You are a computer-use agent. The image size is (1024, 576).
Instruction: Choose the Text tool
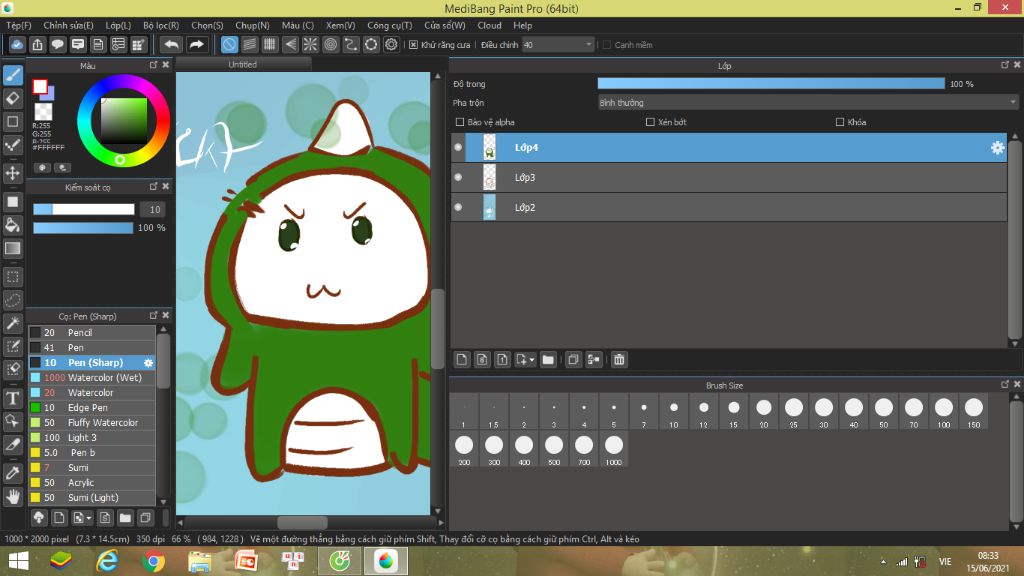13,398
